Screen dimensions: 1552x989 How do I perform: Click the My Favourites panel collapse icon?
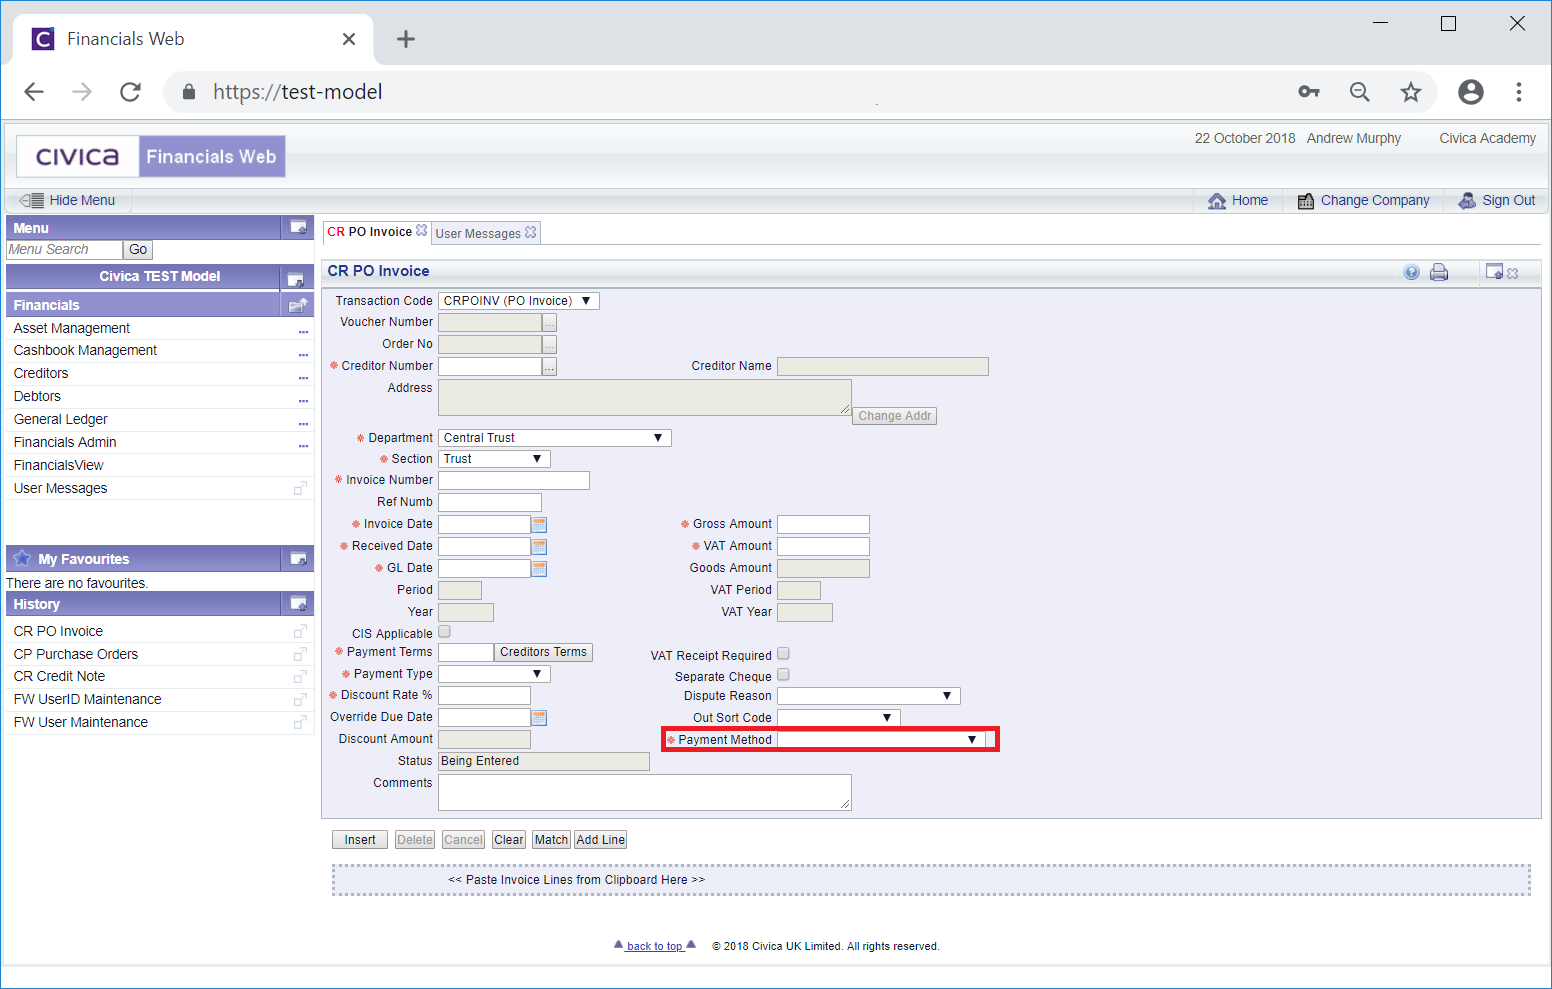pyautogui.click(x=298, y=559)
